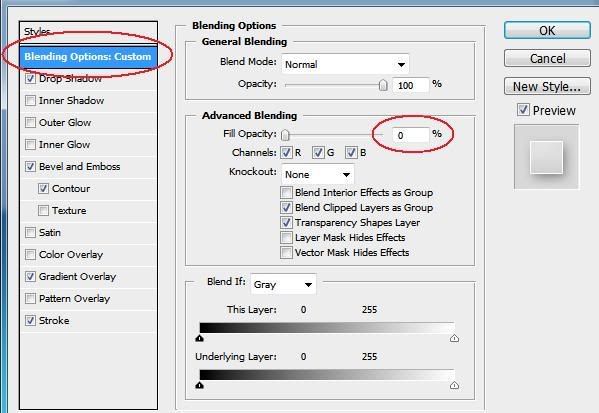Image resolution: width=599 pixels, height=413 pixels.
Task: Open the Blend Mode dropdown
Action: [x=345, y=64]
